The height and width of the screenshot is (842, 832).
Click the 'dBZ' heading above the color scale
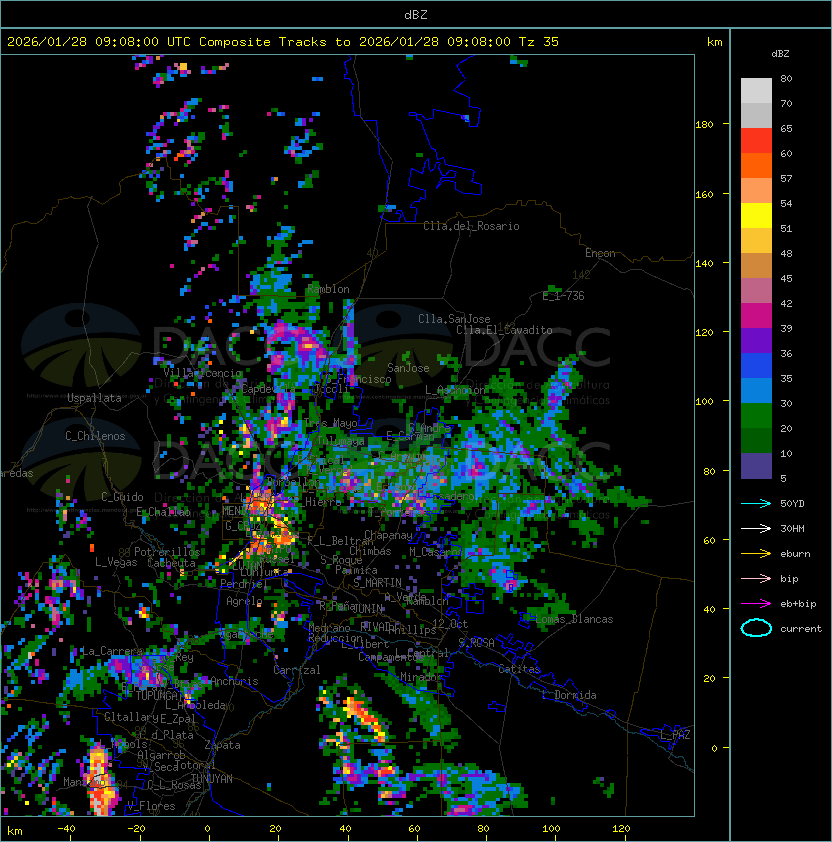(x=780, y=54)
